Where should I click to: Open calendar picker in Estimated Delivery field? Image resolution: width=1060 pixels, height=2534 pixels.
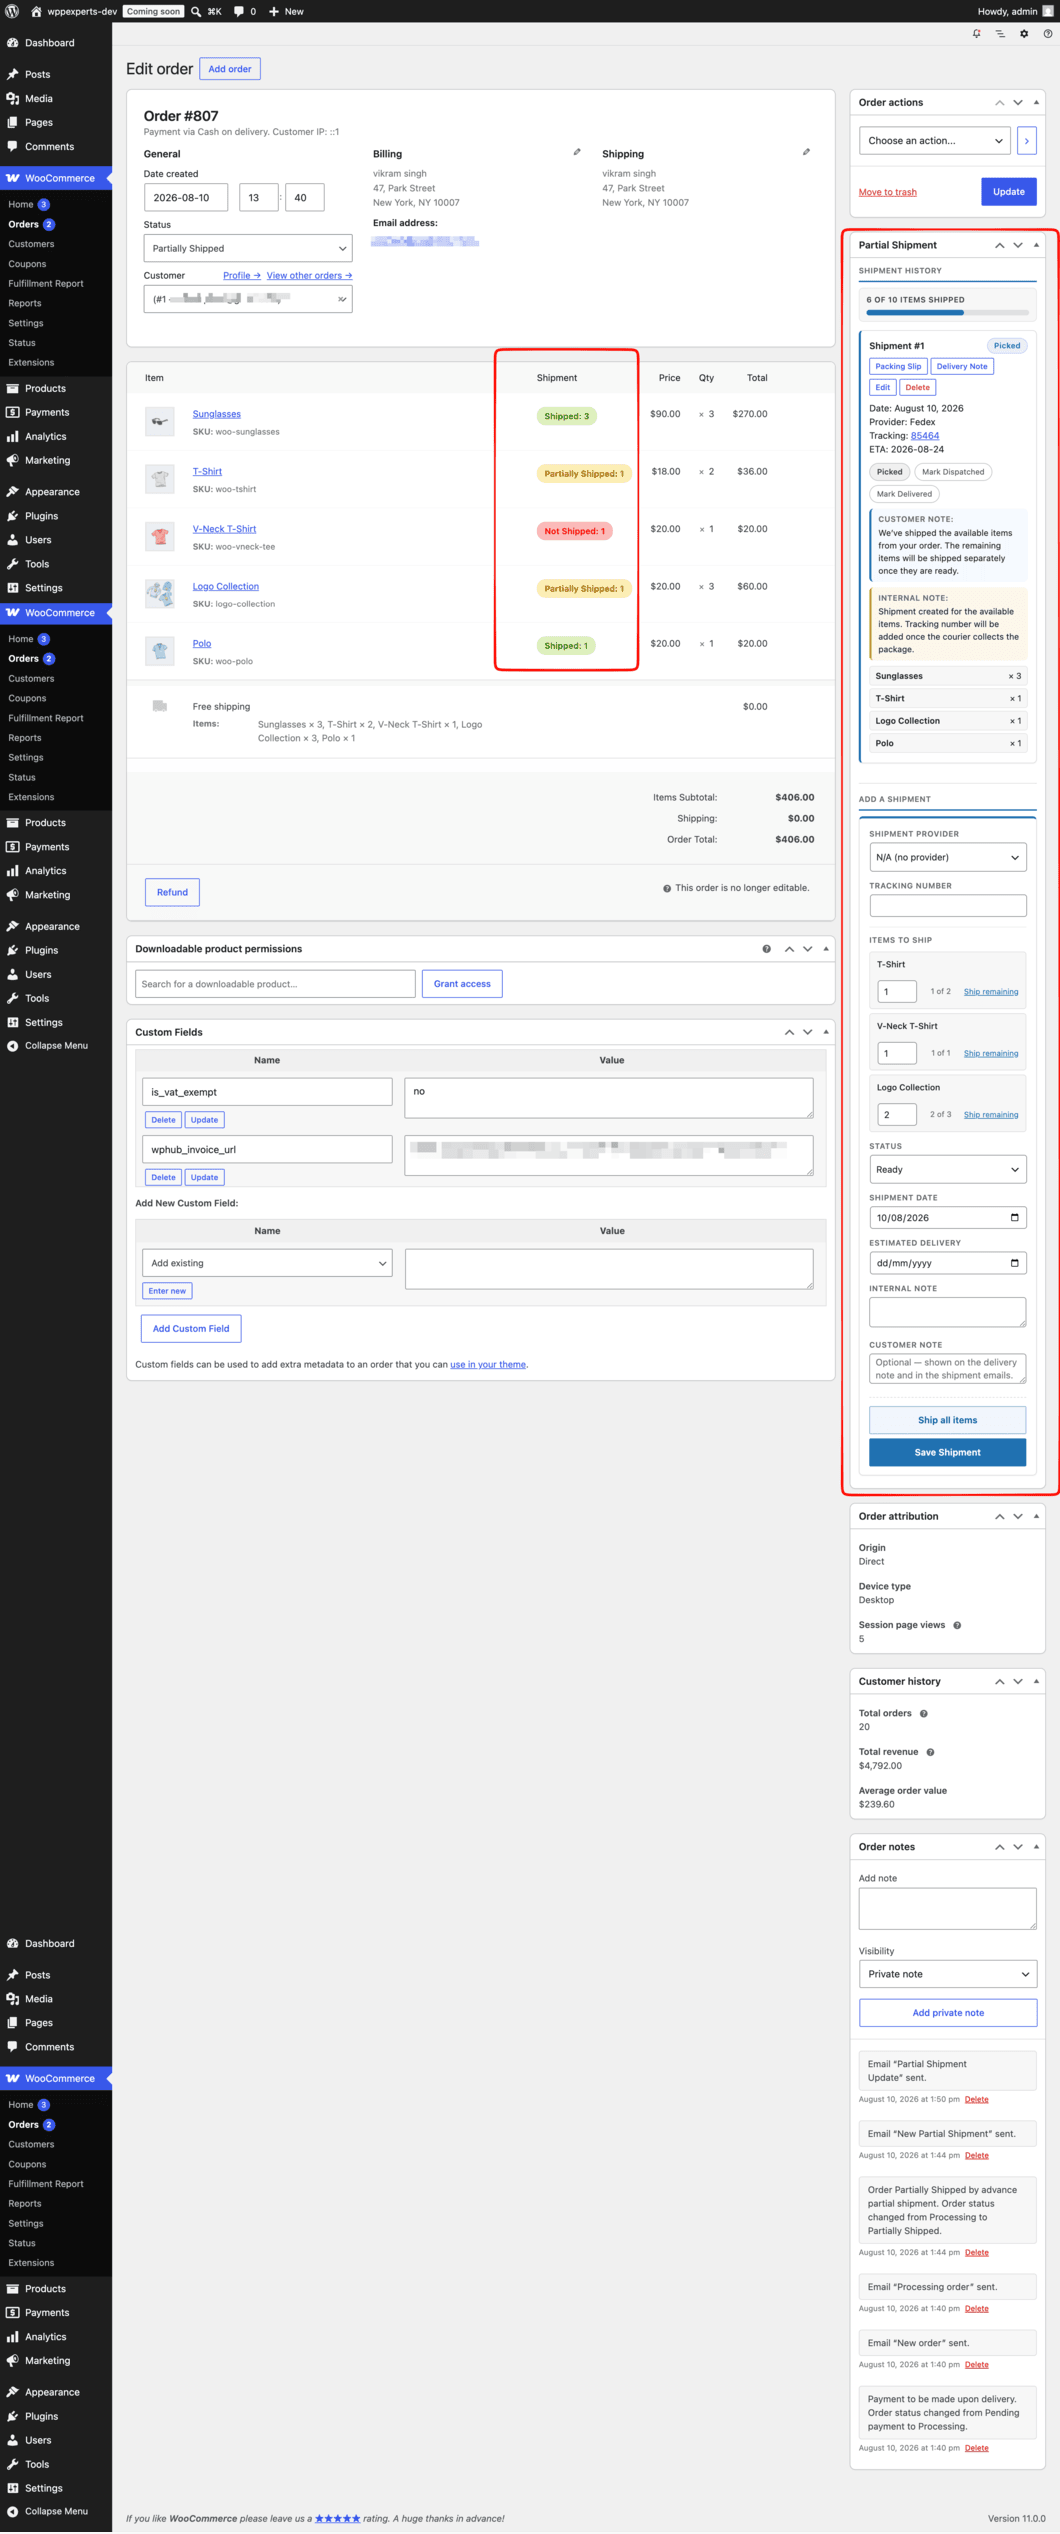click(1014, 1263)
